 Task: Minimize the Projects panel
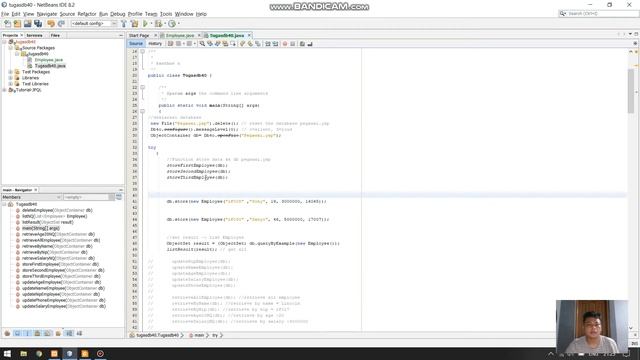click(121, 36)
